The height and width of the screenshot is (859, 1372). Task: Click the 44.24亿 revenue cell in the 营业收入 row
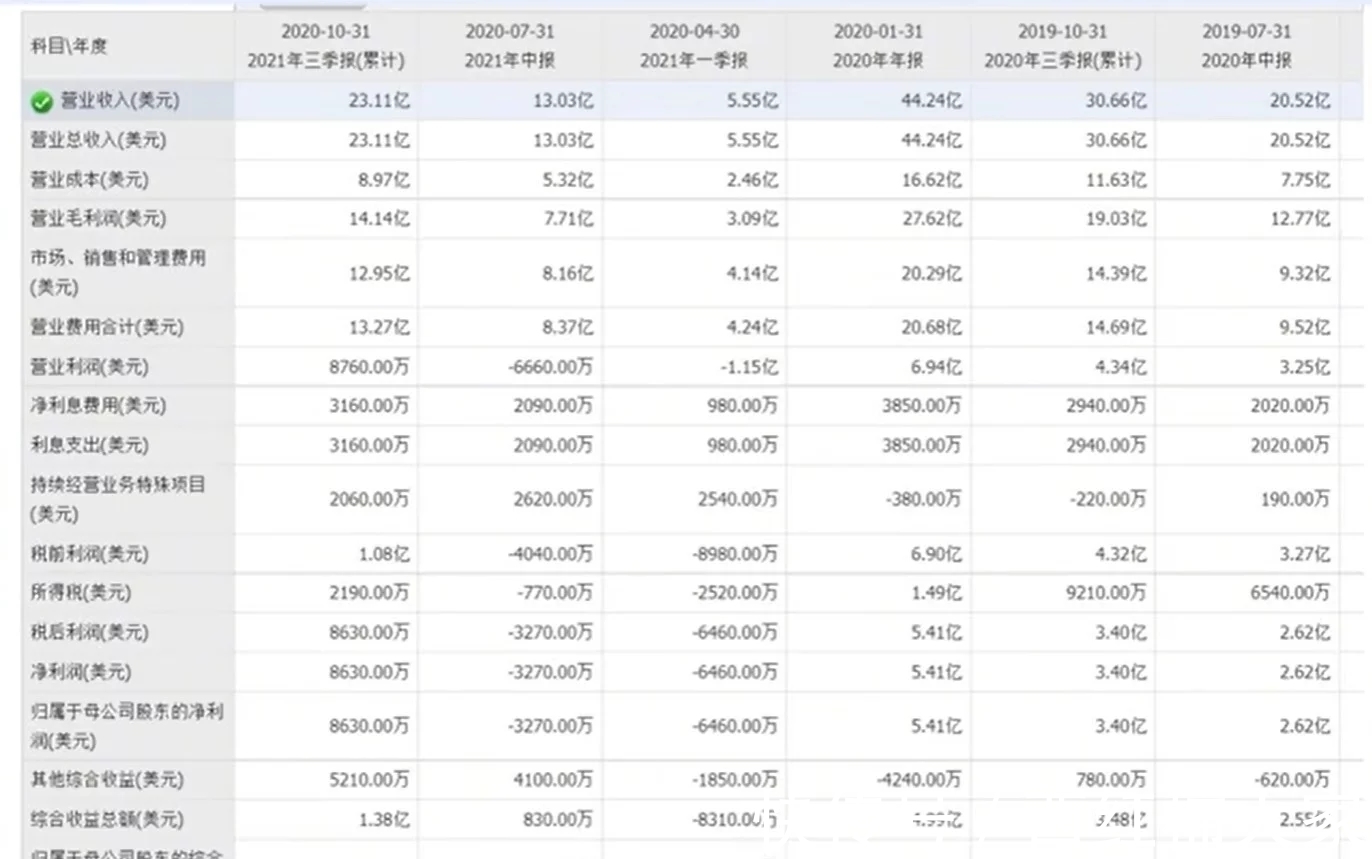point(931,101)
